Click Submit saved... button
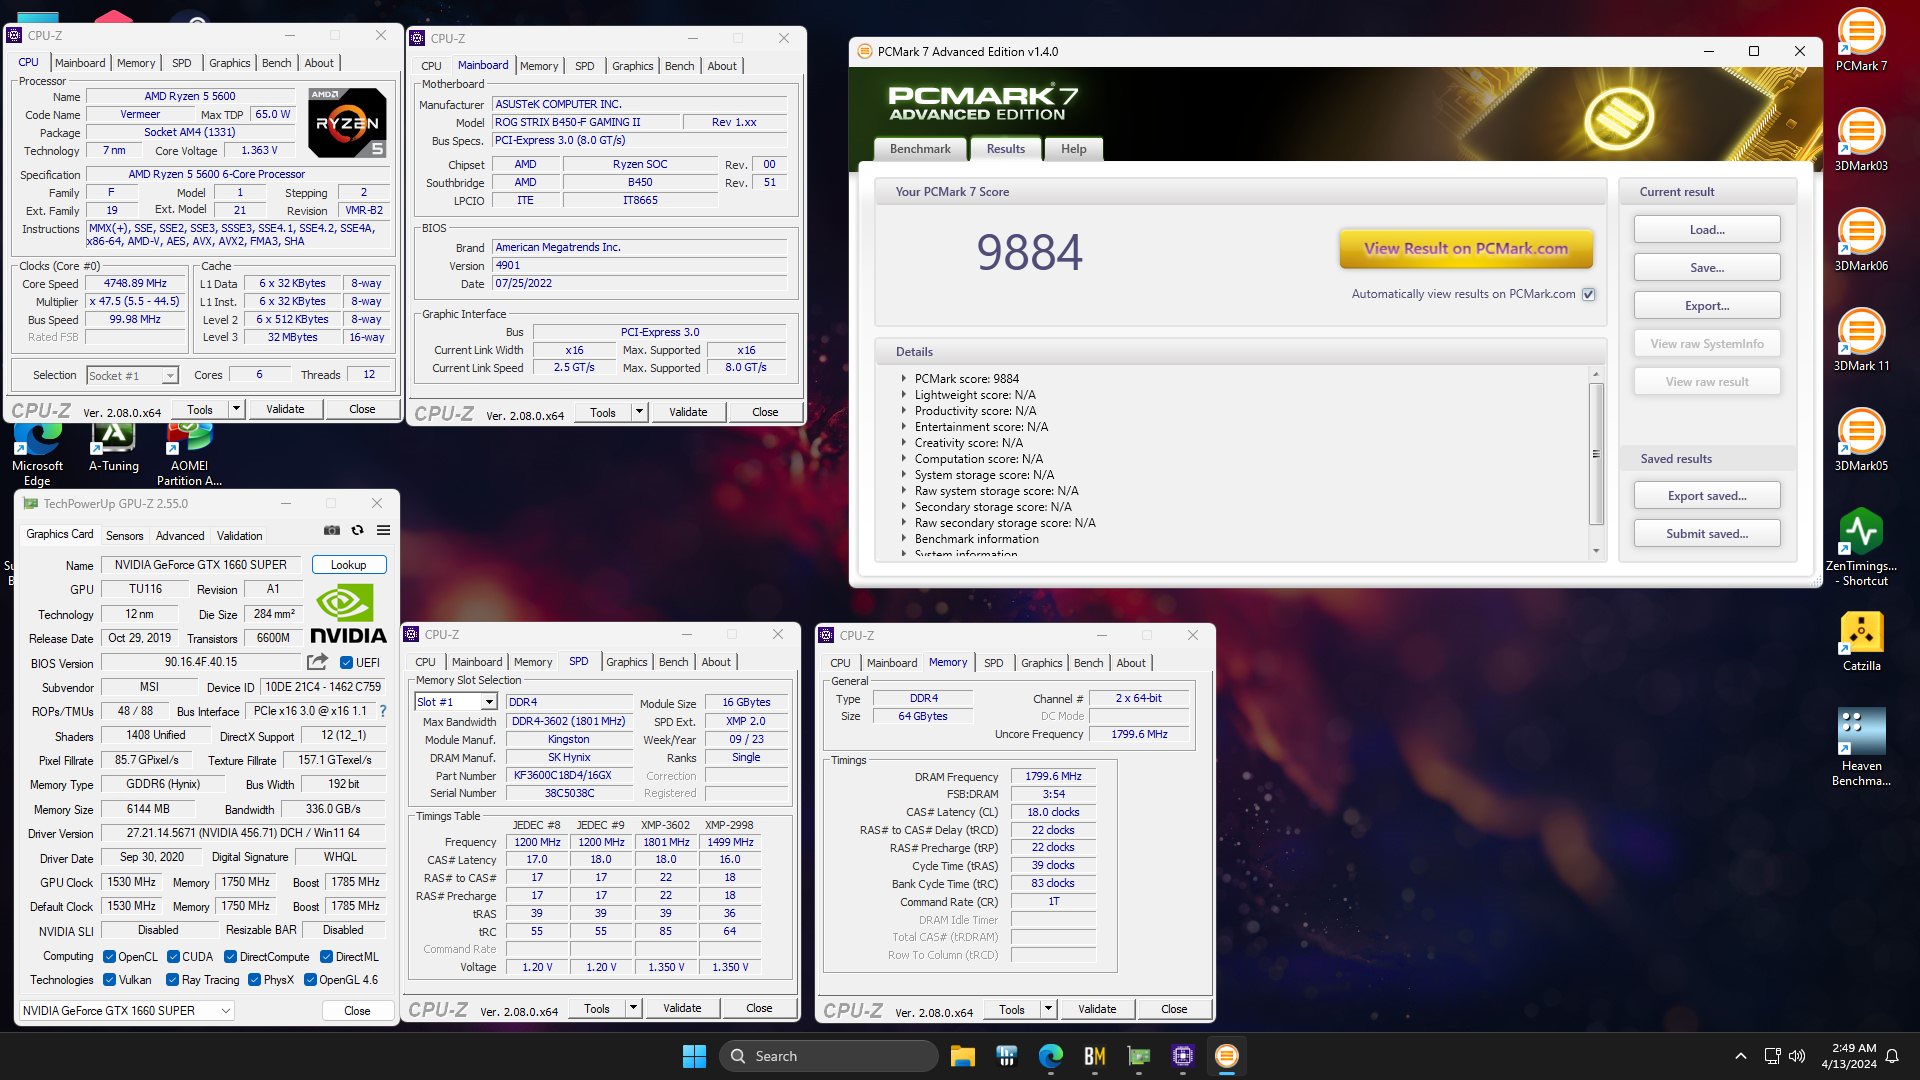 (x=1707, y=534)
